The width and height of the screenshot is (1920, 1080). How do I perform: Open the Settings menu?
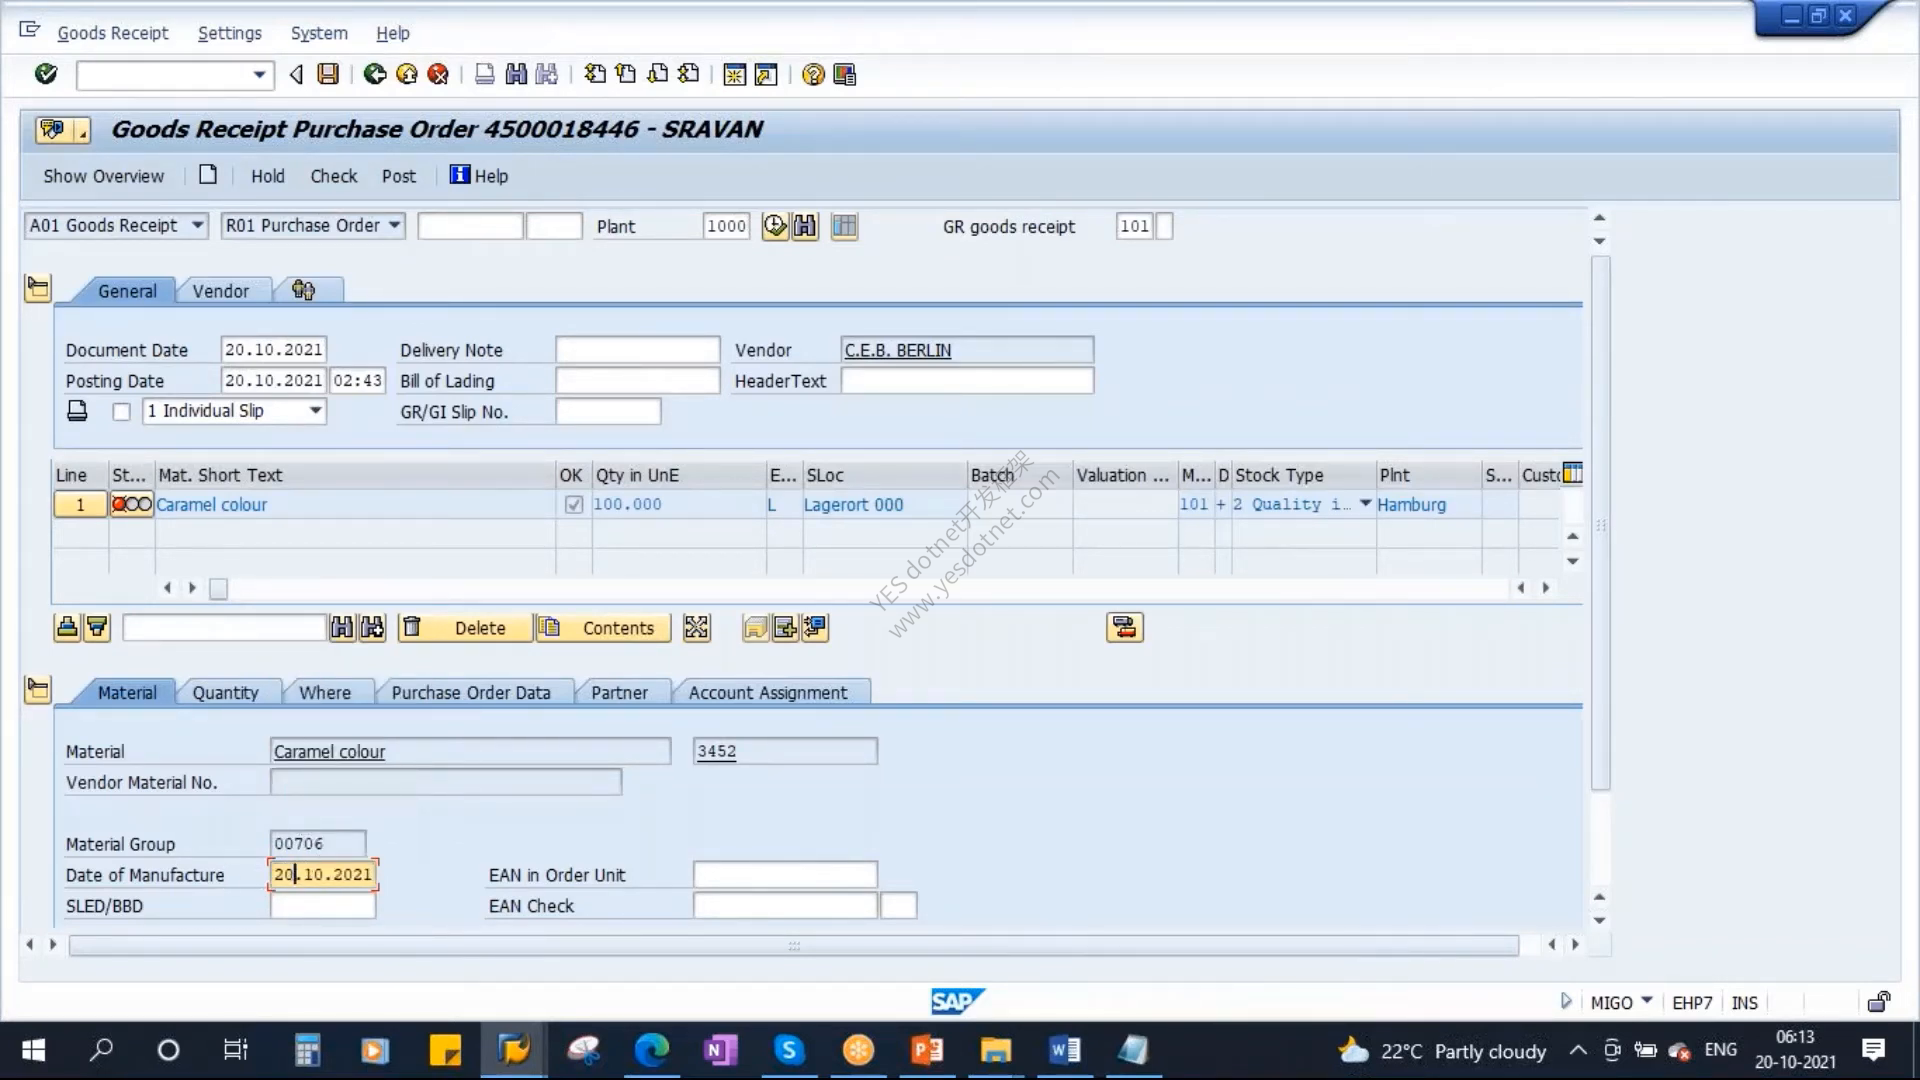(x=230, y=33)
